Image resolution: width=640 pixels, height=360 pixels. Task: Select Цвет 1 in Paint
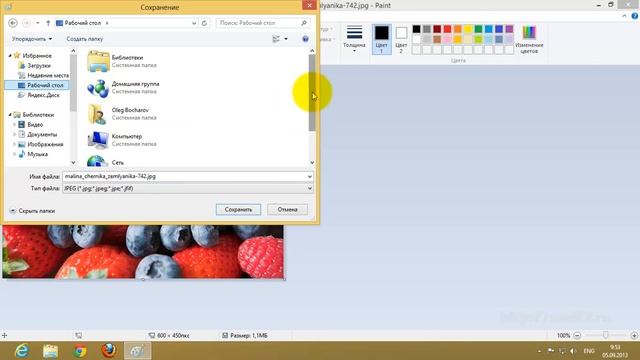(382, 39)
